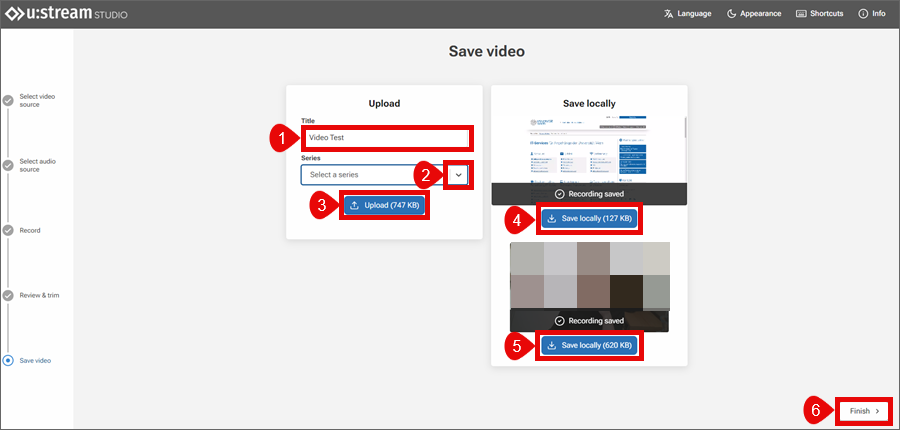Select the Save video step indicator
Viewport: 900px width, 430px height.
click(x=8, y=360)
